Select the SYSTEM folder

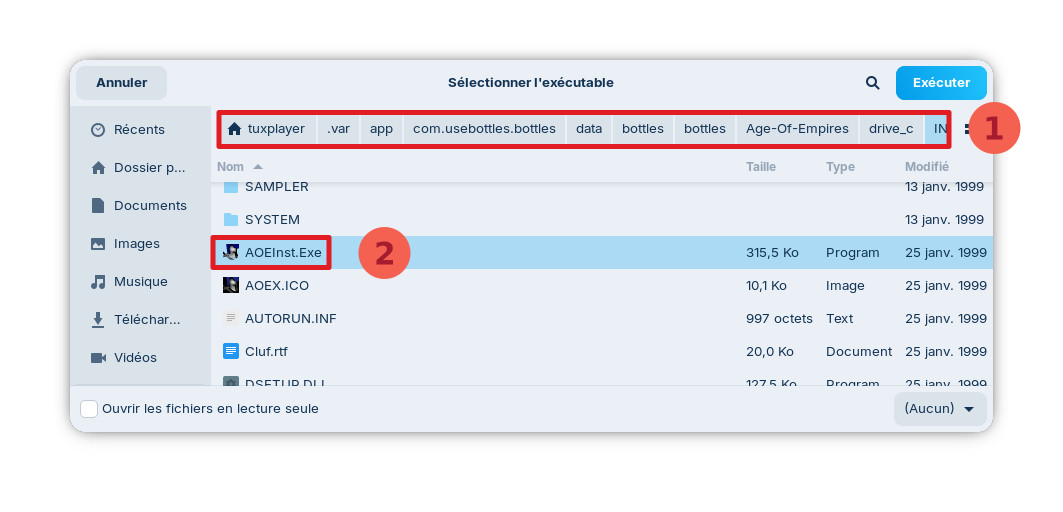272,220
